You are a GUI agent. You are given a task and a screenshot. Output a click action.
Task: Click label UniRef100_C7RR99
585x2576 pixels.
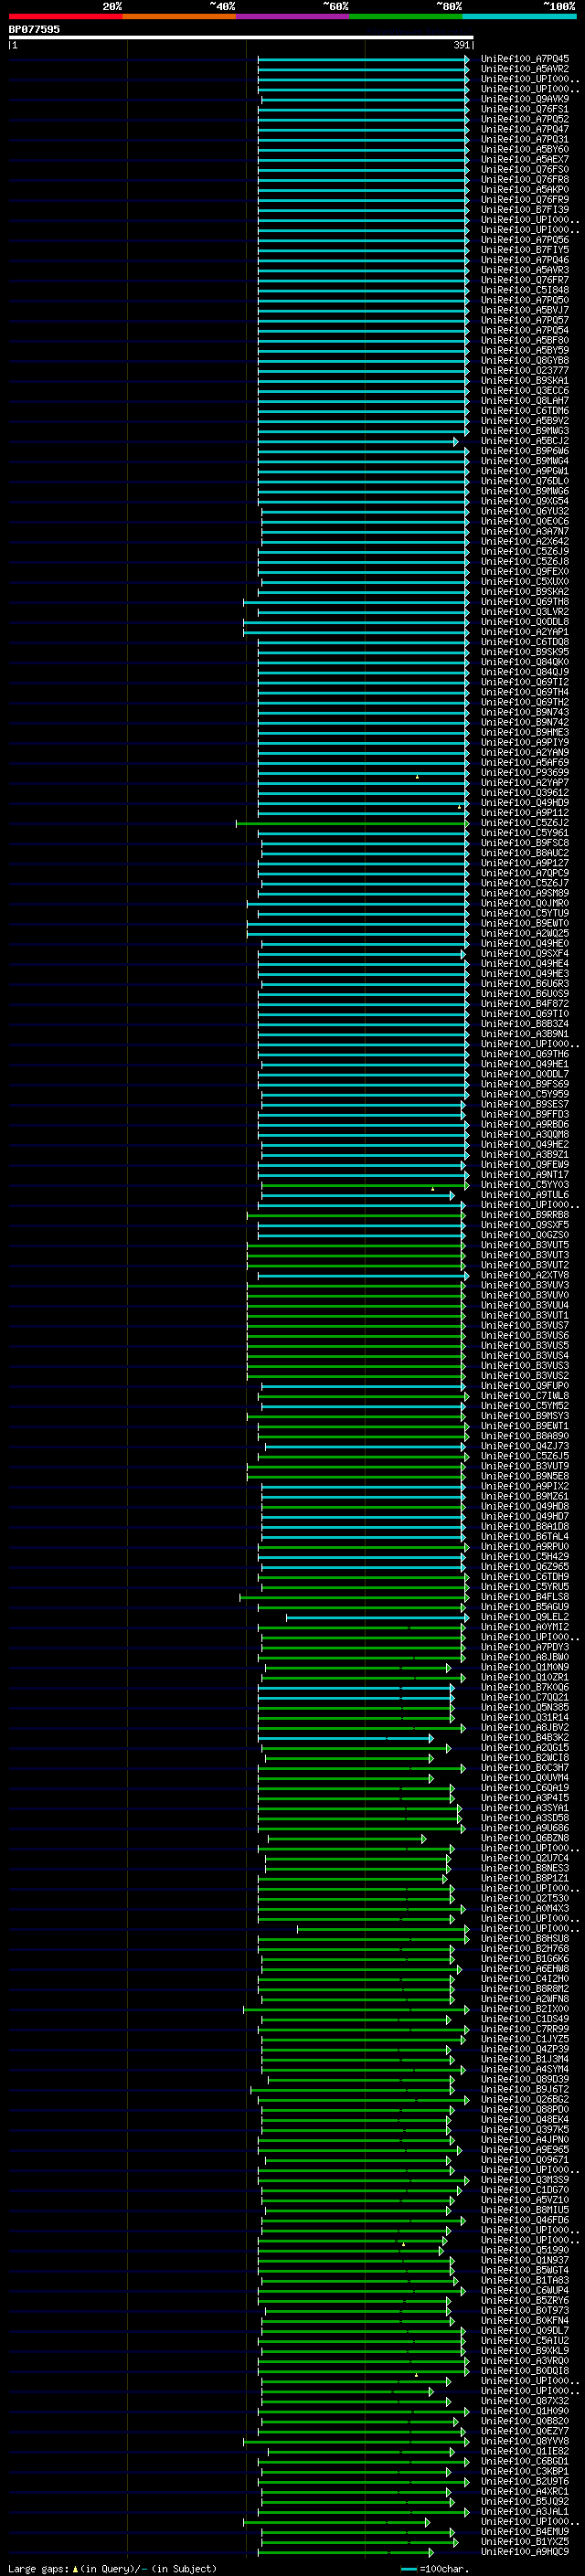point(525,2029)
